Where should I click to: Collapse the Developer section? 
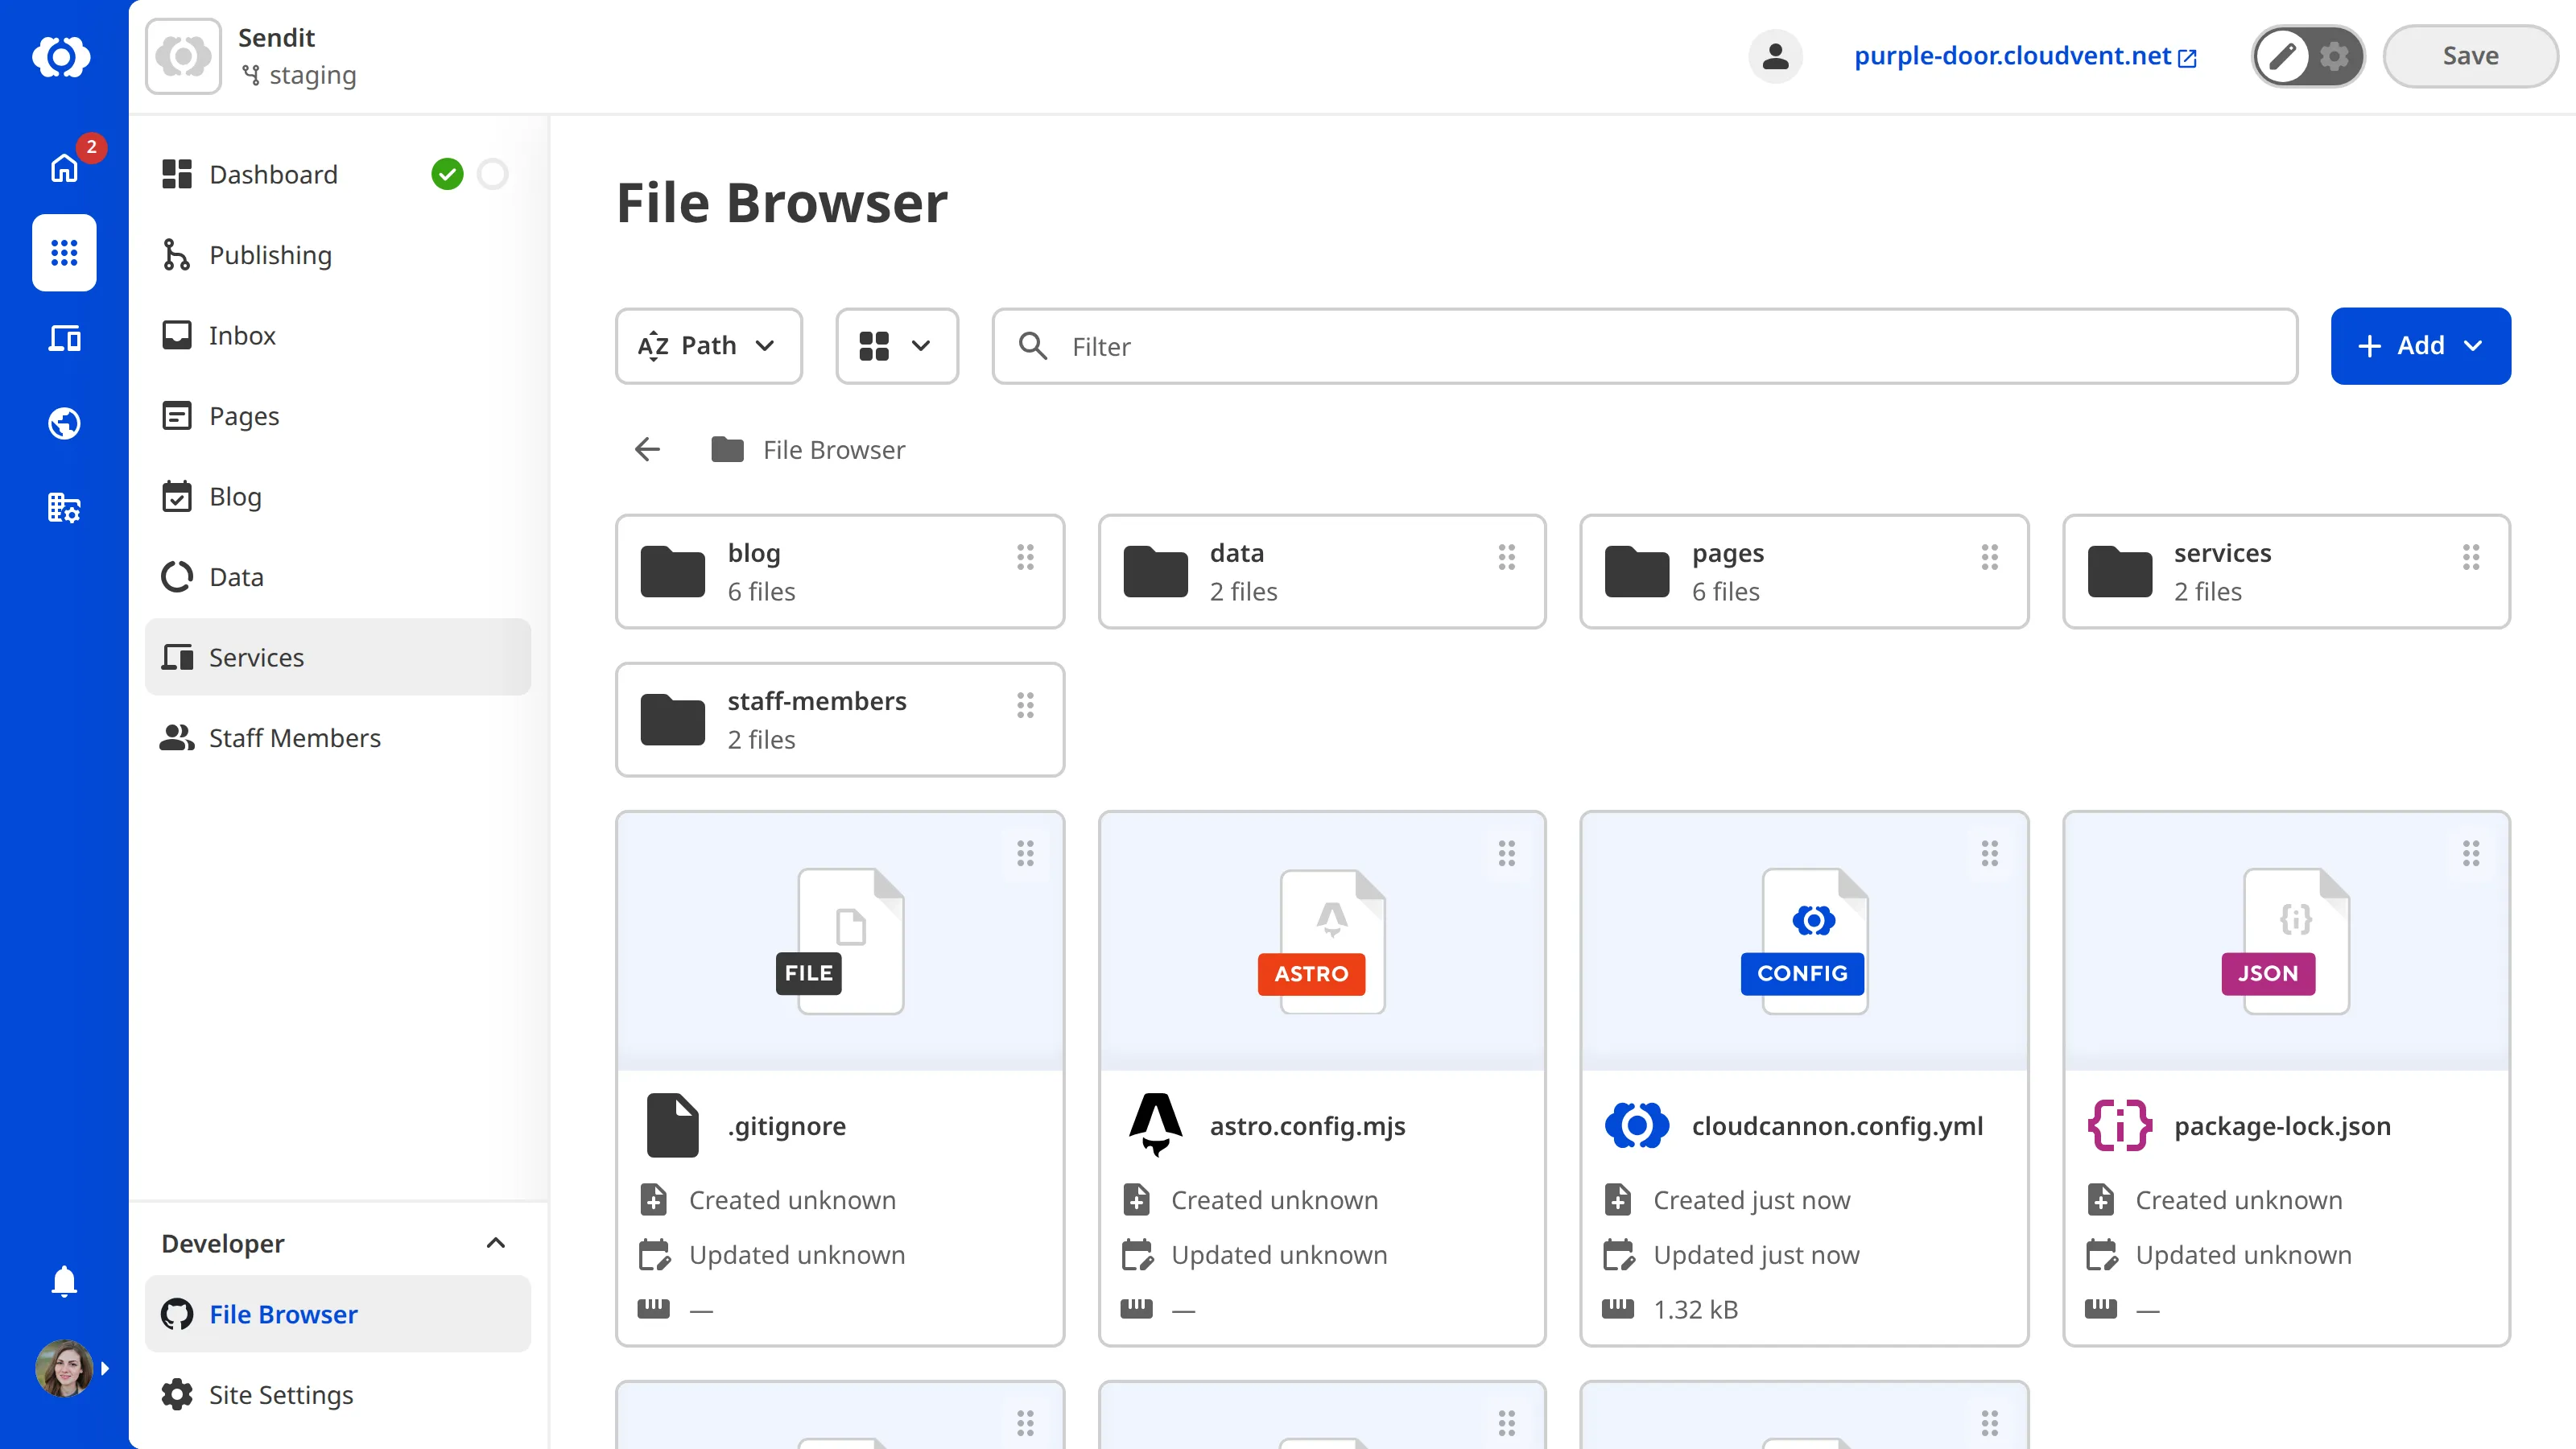[x=496, y=1243]
